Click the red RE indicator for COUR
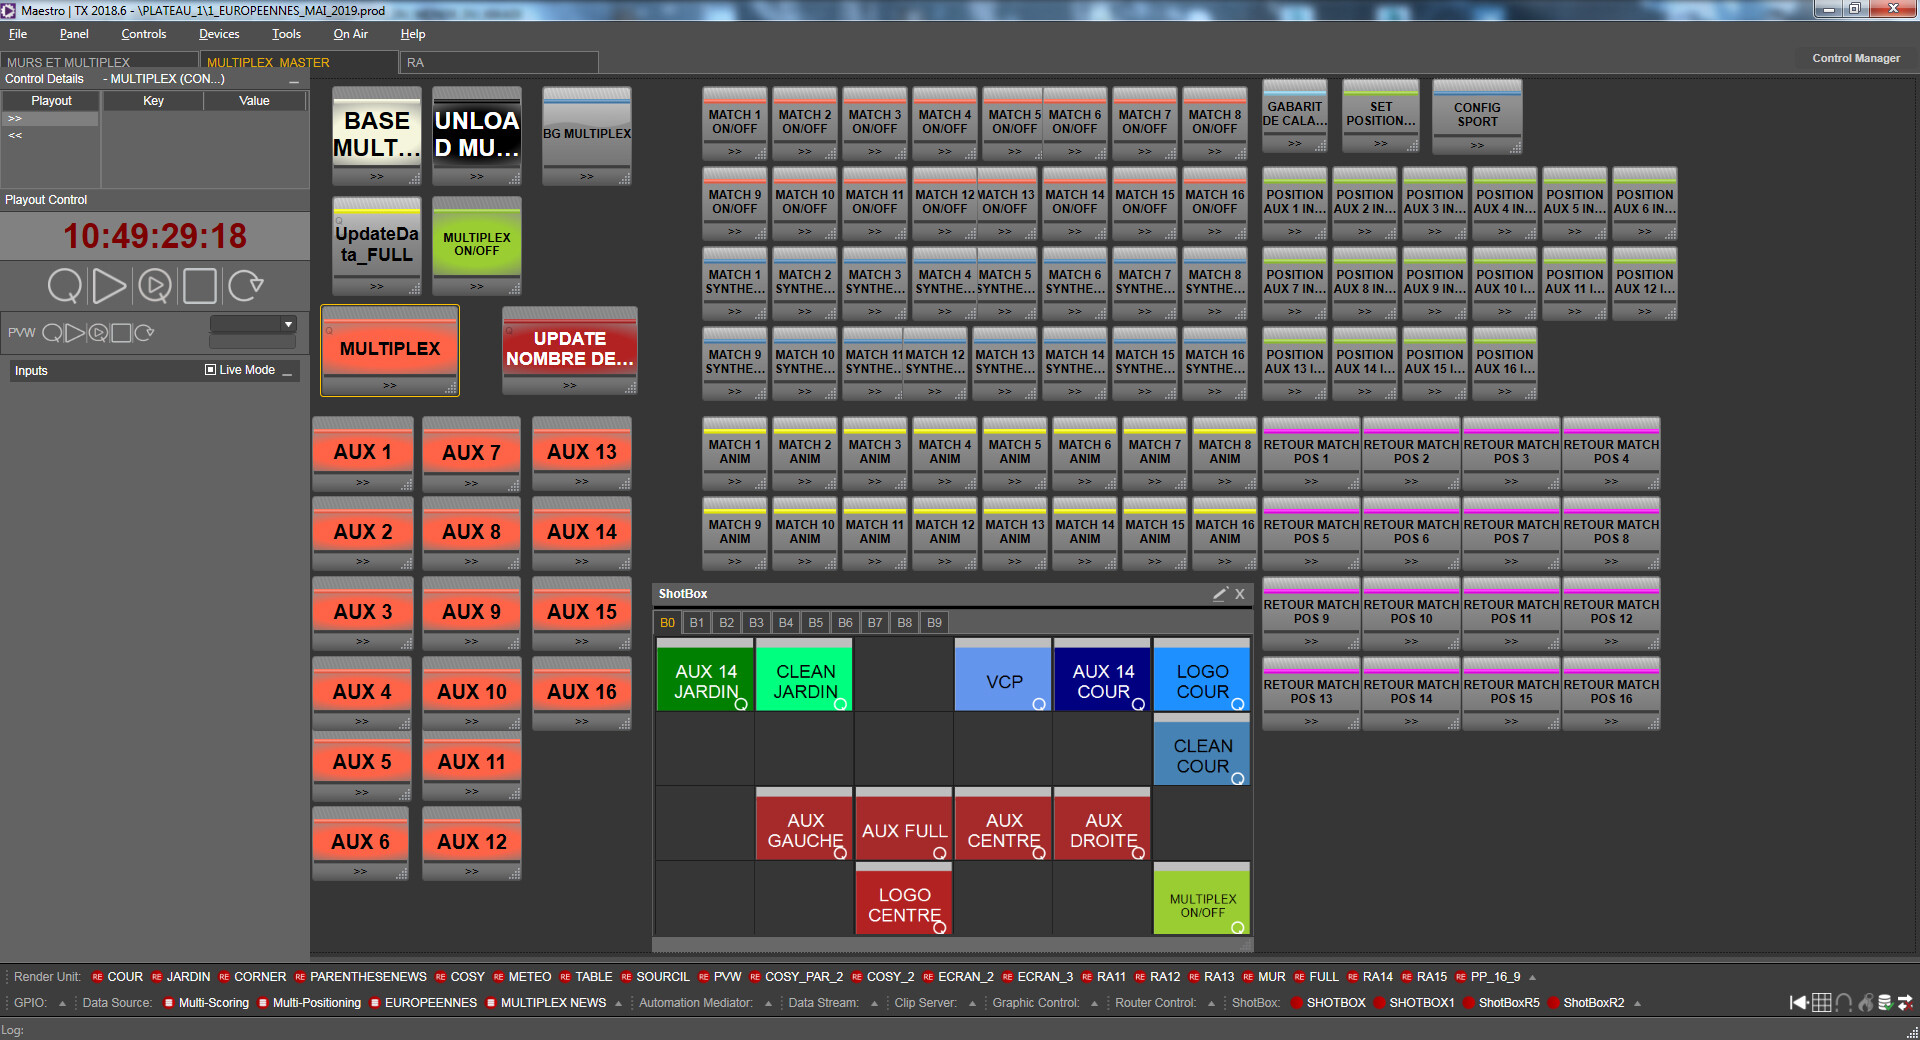 [97, 977]
